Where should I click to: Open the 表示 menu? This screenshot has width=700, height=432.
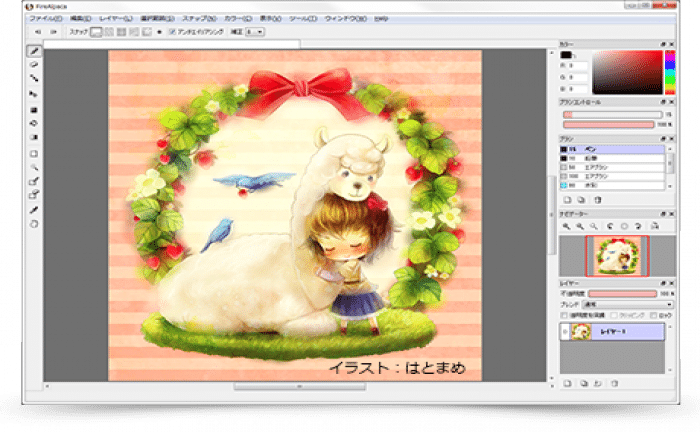pos(271,19)
